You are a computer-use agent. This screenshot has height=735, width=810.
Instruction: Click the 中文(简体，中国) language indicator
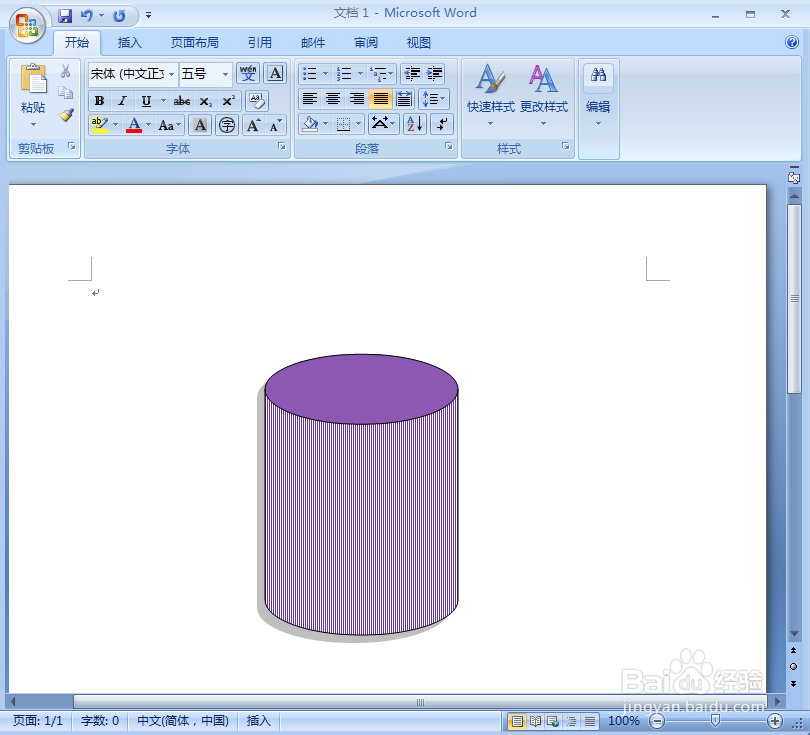pos(182,721)
